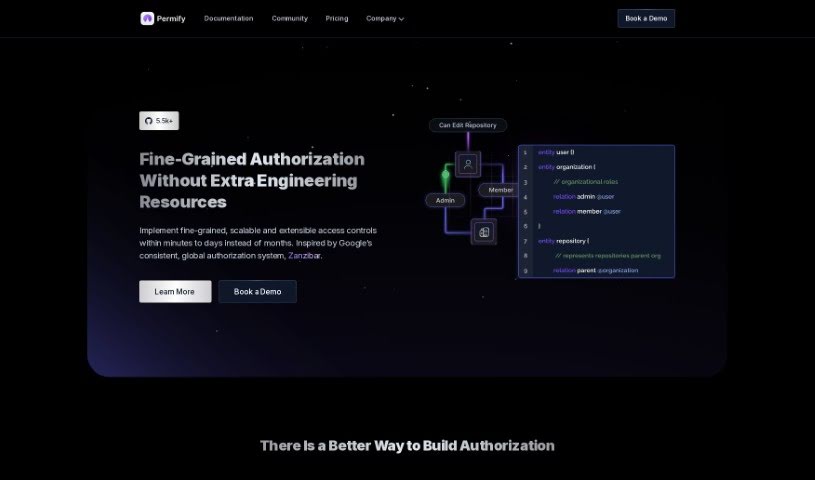The width and height of the screenshot is (815, 480).
Task: Select the repository document node icon
Action: pos(483,232)
